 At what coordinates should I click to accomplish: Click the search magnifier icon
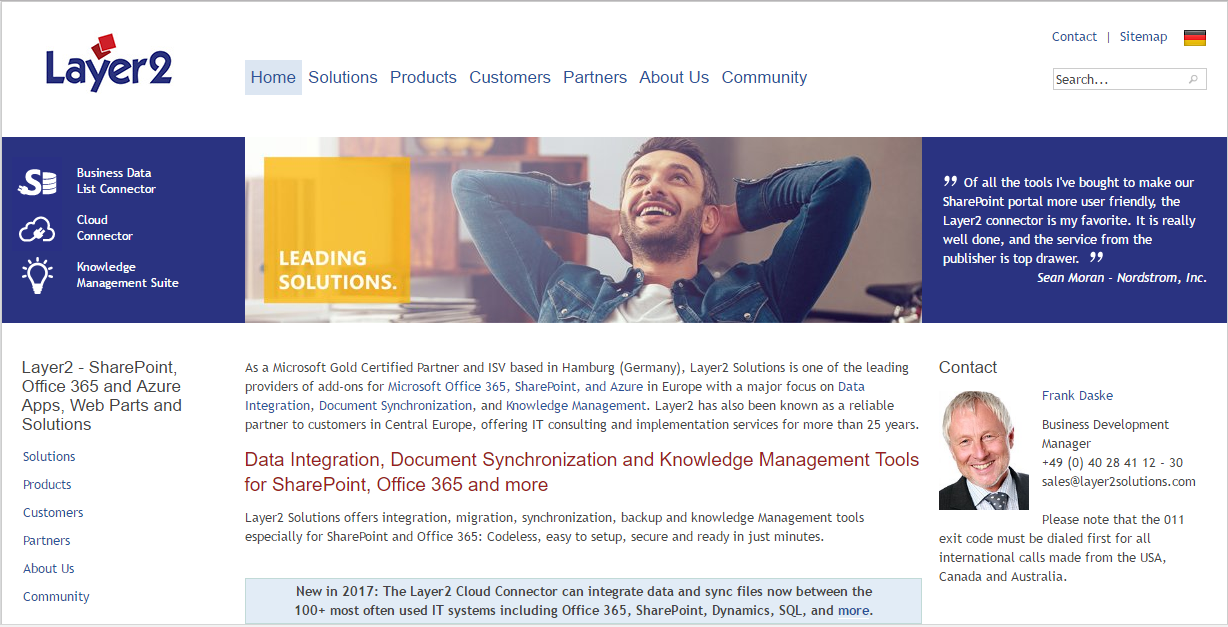1193,78
